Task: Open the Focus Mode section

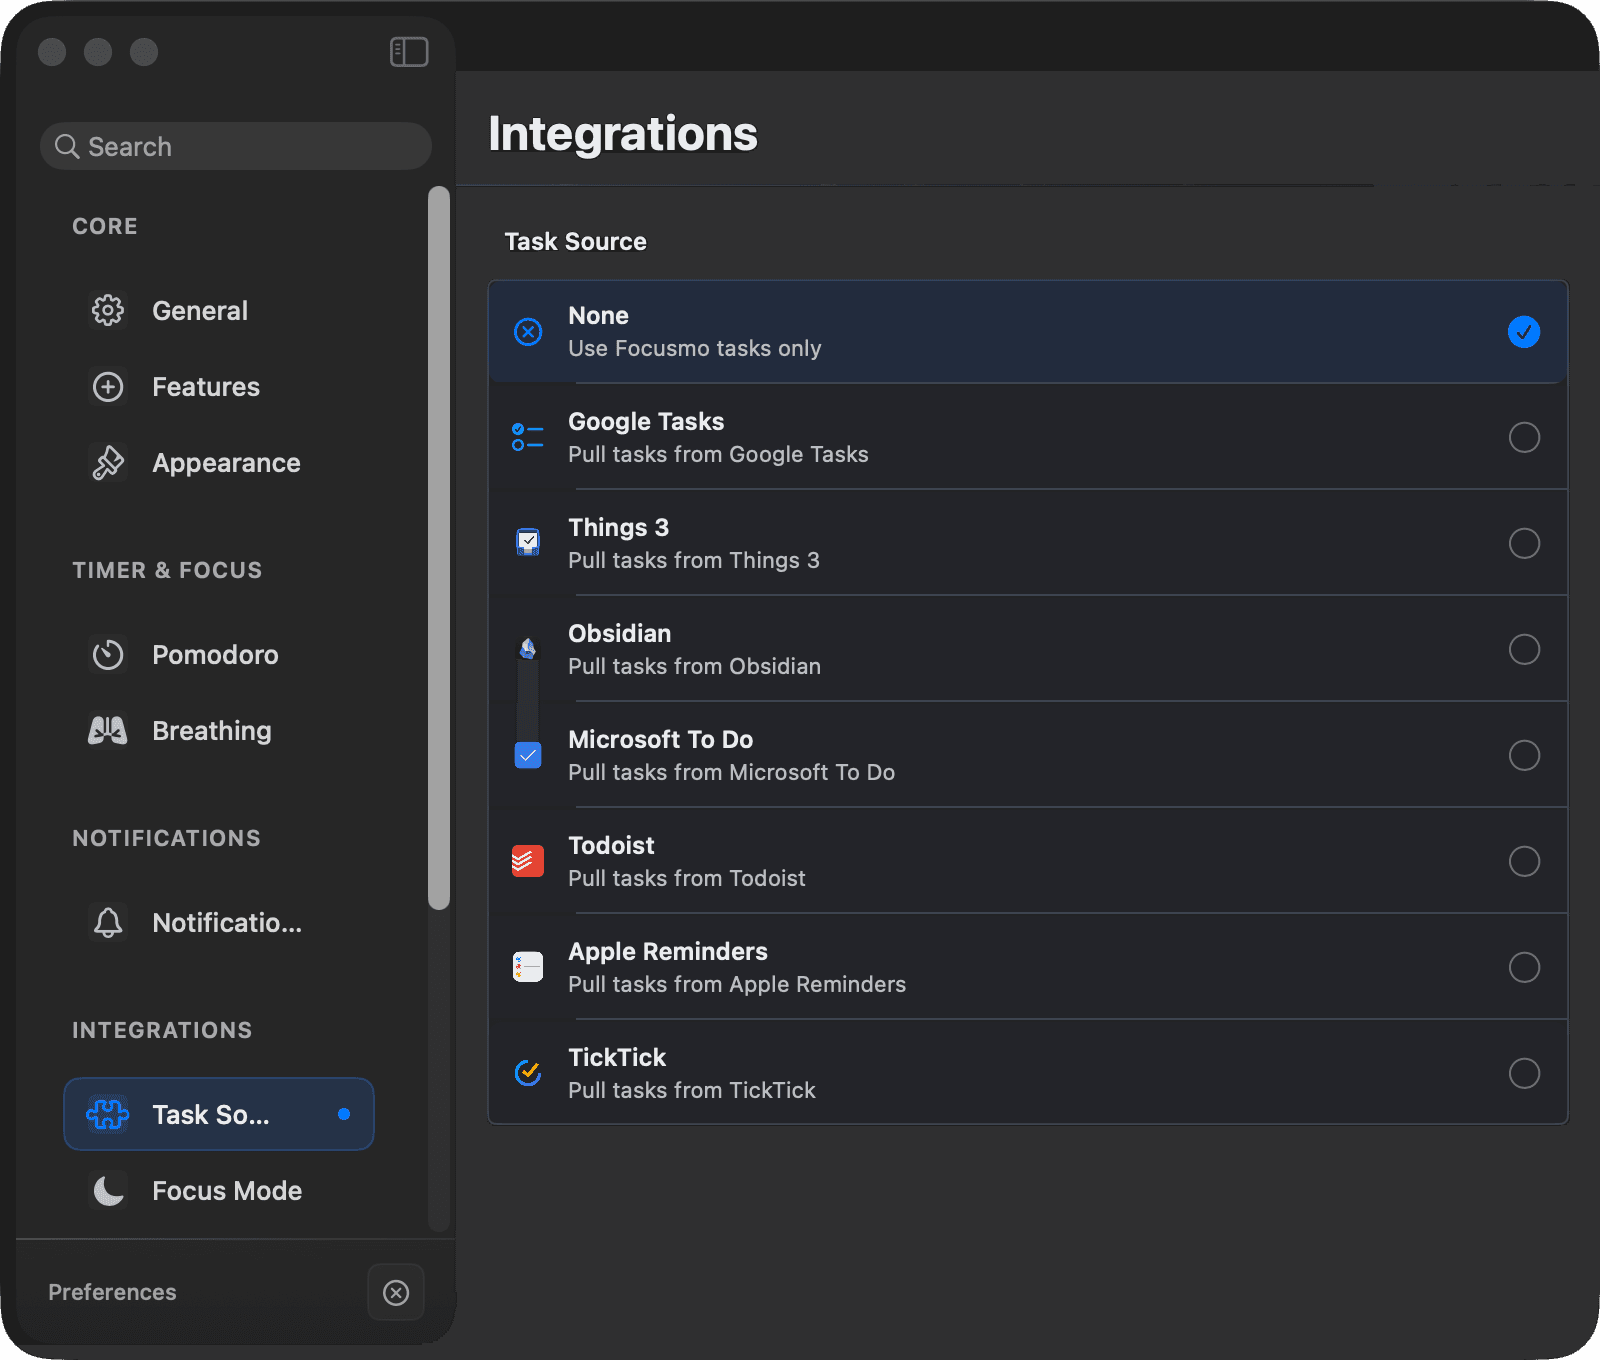Action: pyautogui.click(x=219, y=1191)
